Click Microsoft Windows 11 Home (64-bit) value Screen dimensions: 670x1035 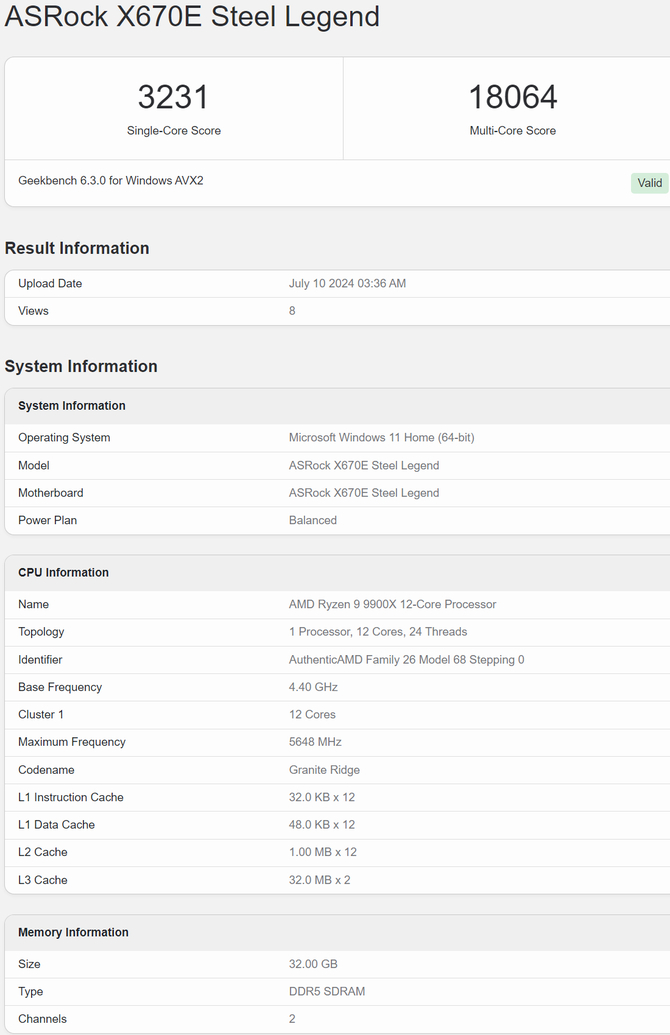pyautogui.click(x=382, y=438)
